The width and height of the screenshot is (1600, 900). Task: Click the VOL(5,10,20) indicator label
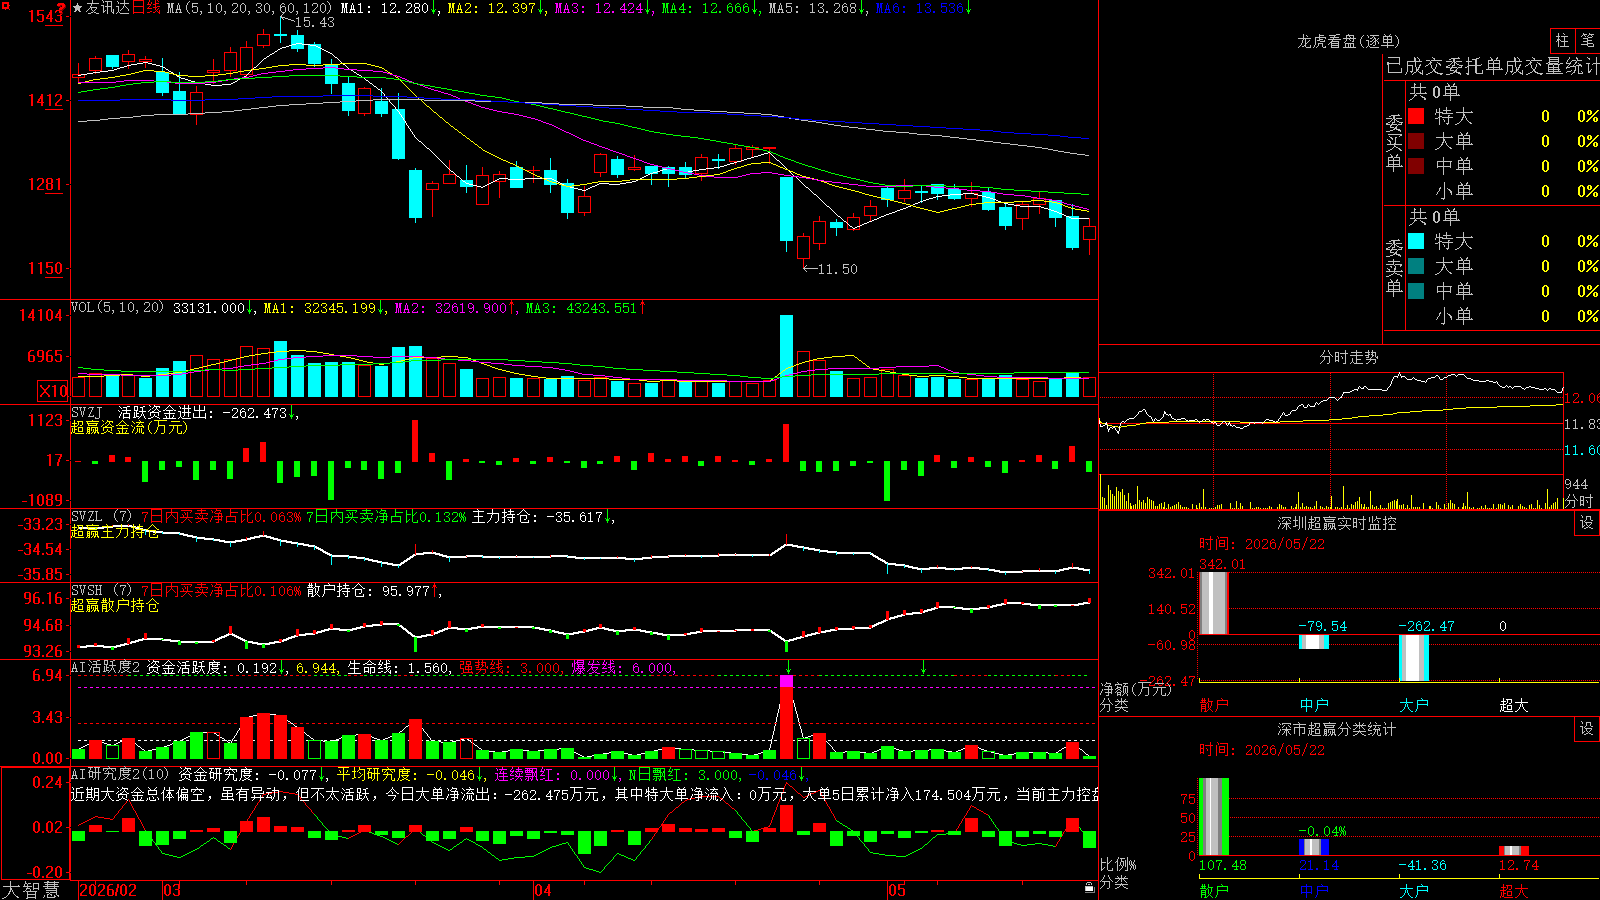(x=117, y=308)
